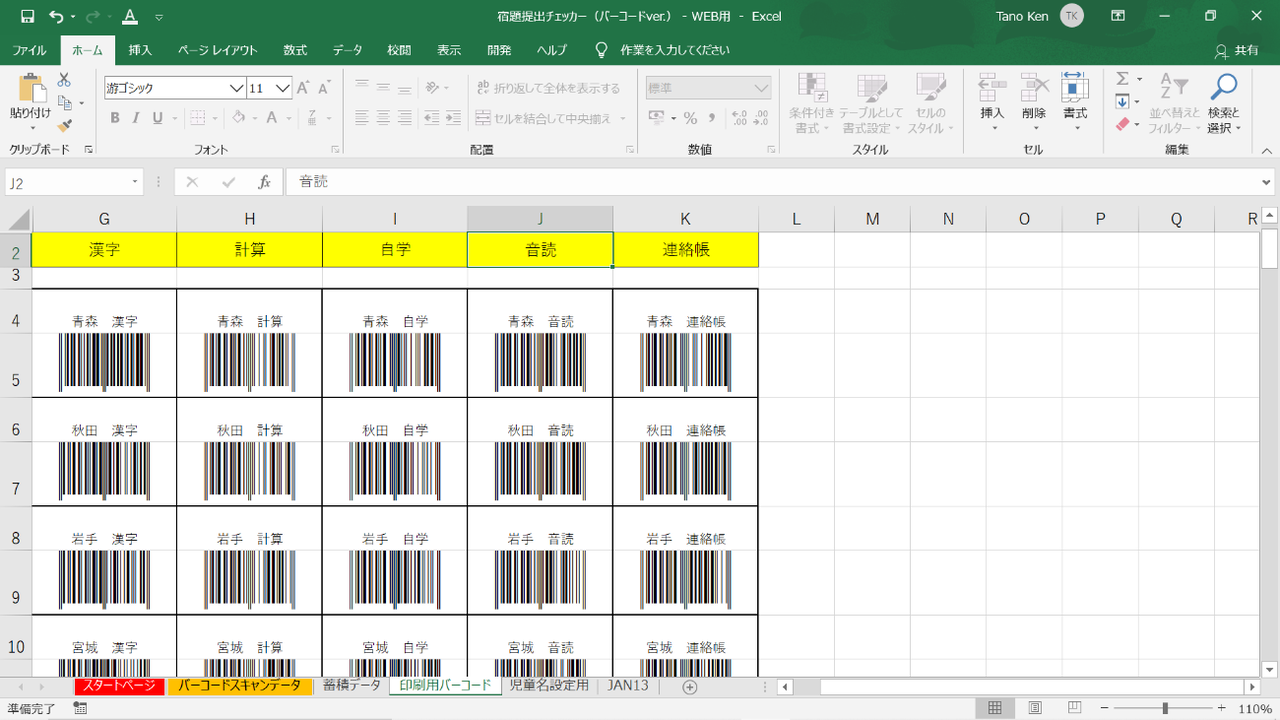Switch to the 挿入 ribbon tab
1280x720 pixels.
click(140, 50)
